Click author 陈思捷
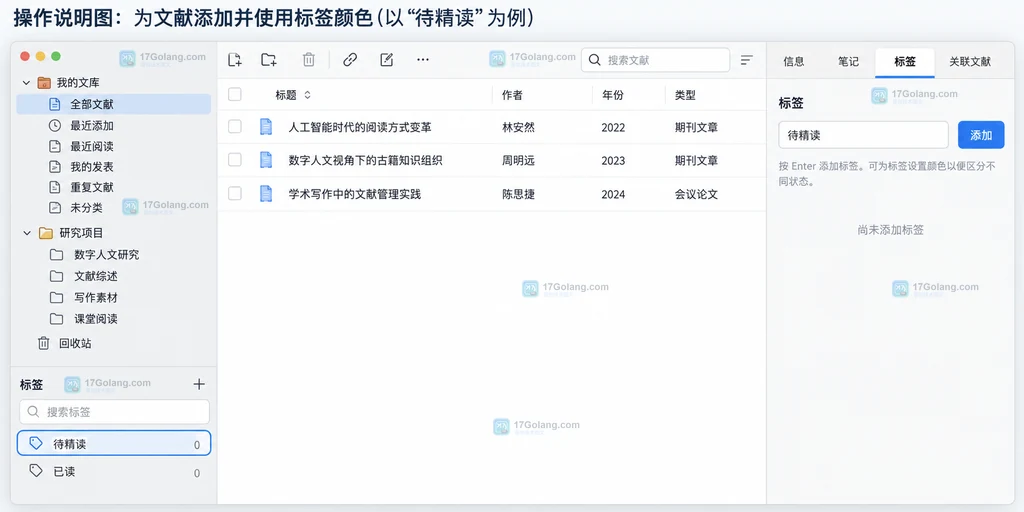This screenshot has width=1024, height=512. (x=518, y=194)
